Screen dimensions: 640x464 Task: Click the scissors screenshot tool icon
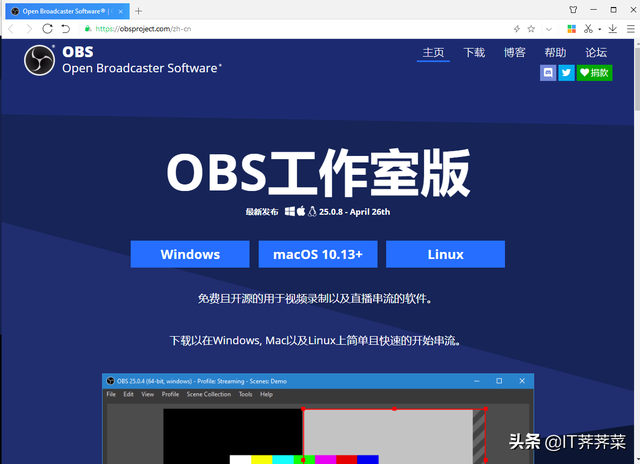pos(588,29)
